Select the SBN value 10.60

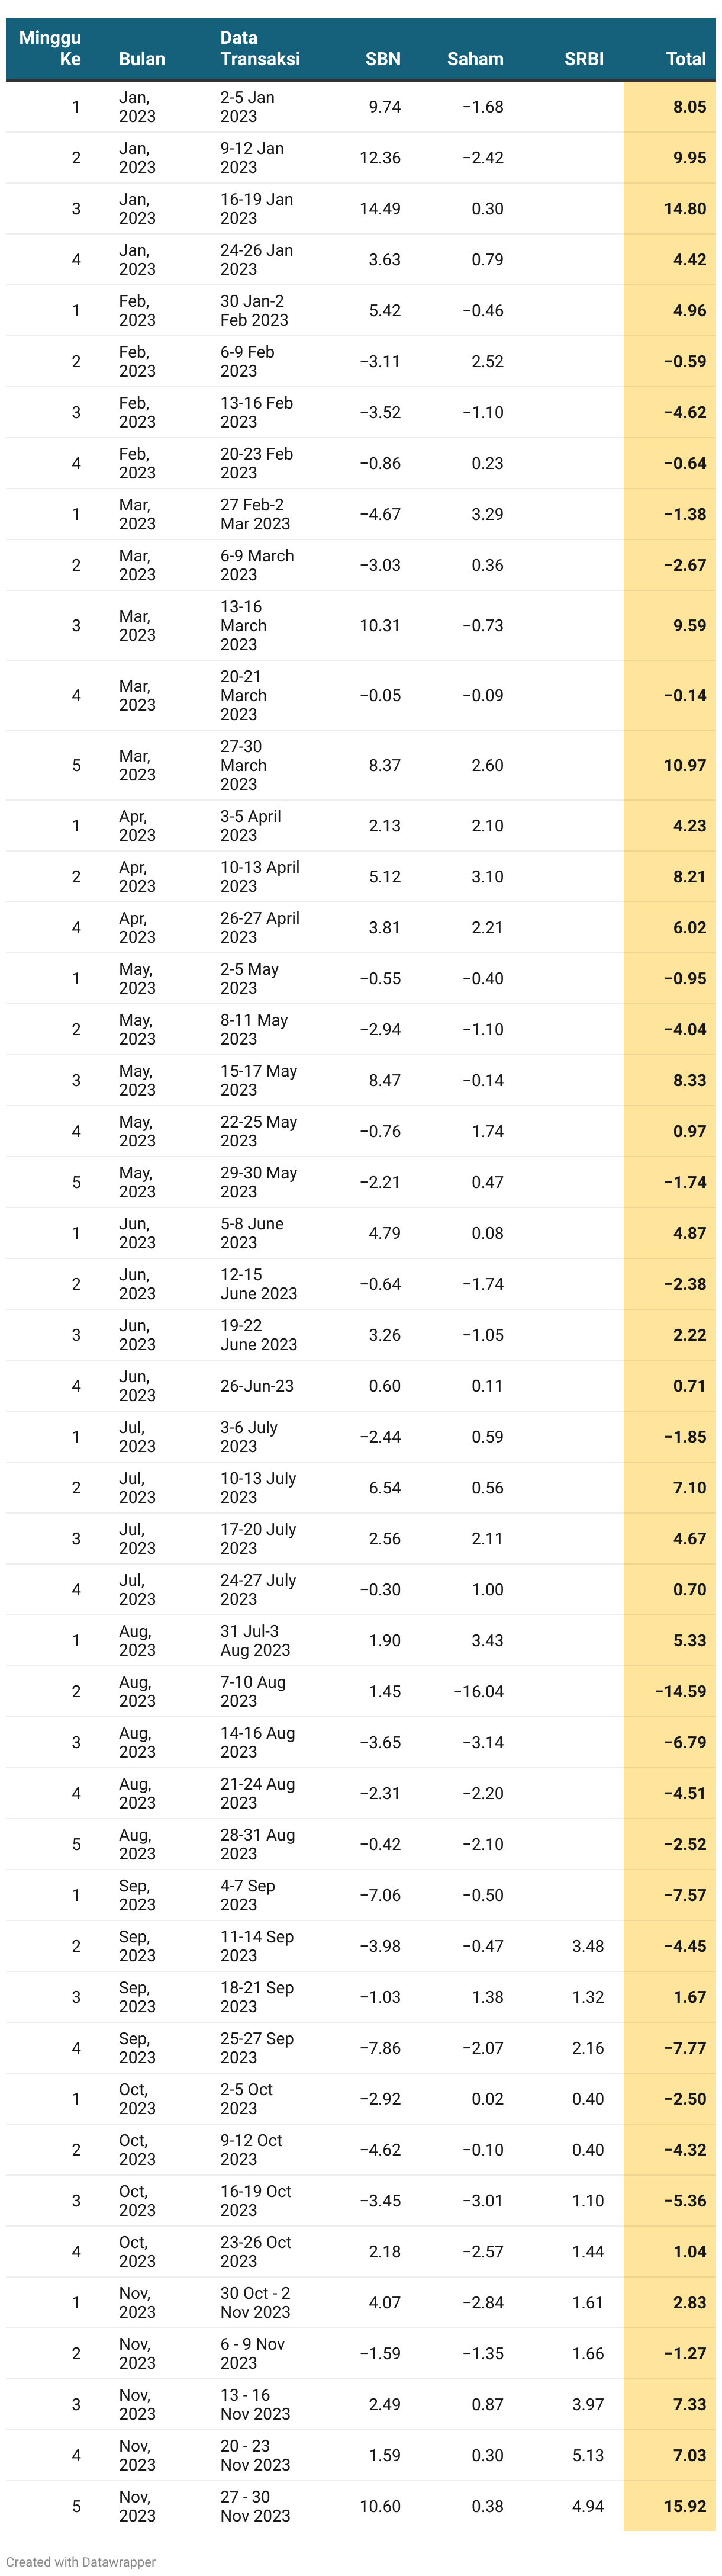(380, 2506)
